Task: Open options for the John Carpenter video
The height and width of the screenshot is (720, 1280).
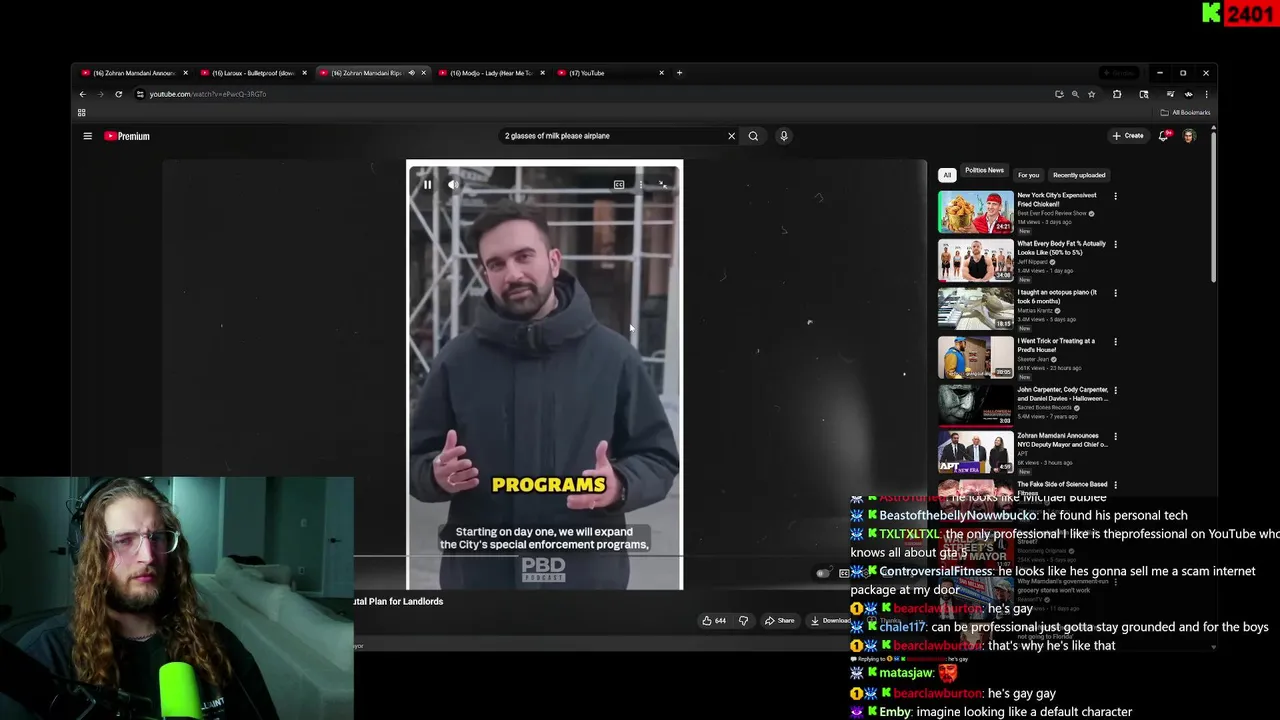Action: 1115,390
